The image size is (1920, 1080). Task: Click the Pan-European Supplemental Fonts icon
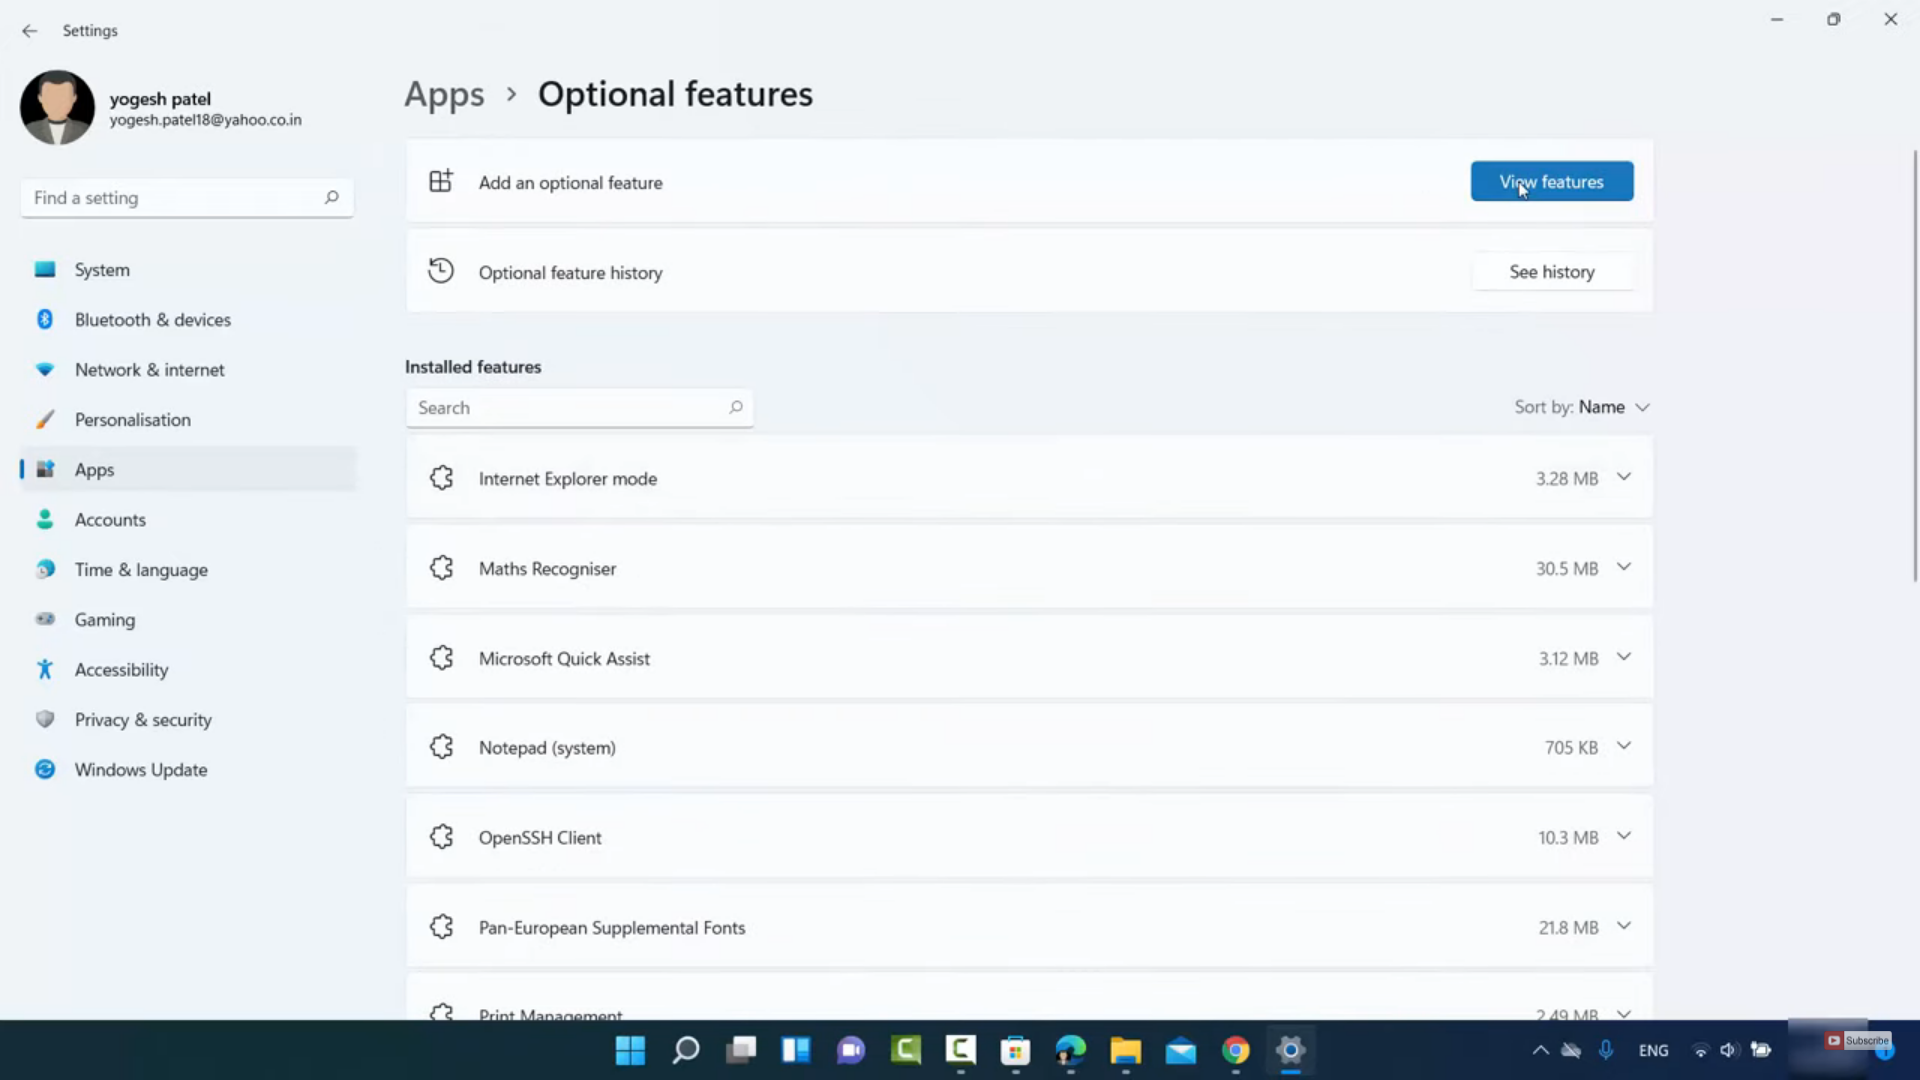[x=441, y=927]
